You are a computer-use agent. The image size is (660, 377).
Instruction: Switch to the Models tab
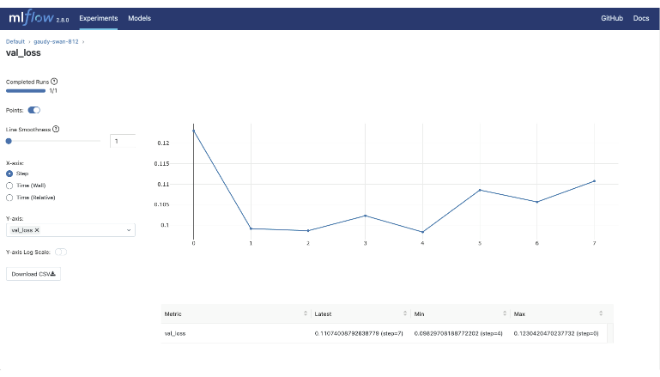(x=139, y=18)
